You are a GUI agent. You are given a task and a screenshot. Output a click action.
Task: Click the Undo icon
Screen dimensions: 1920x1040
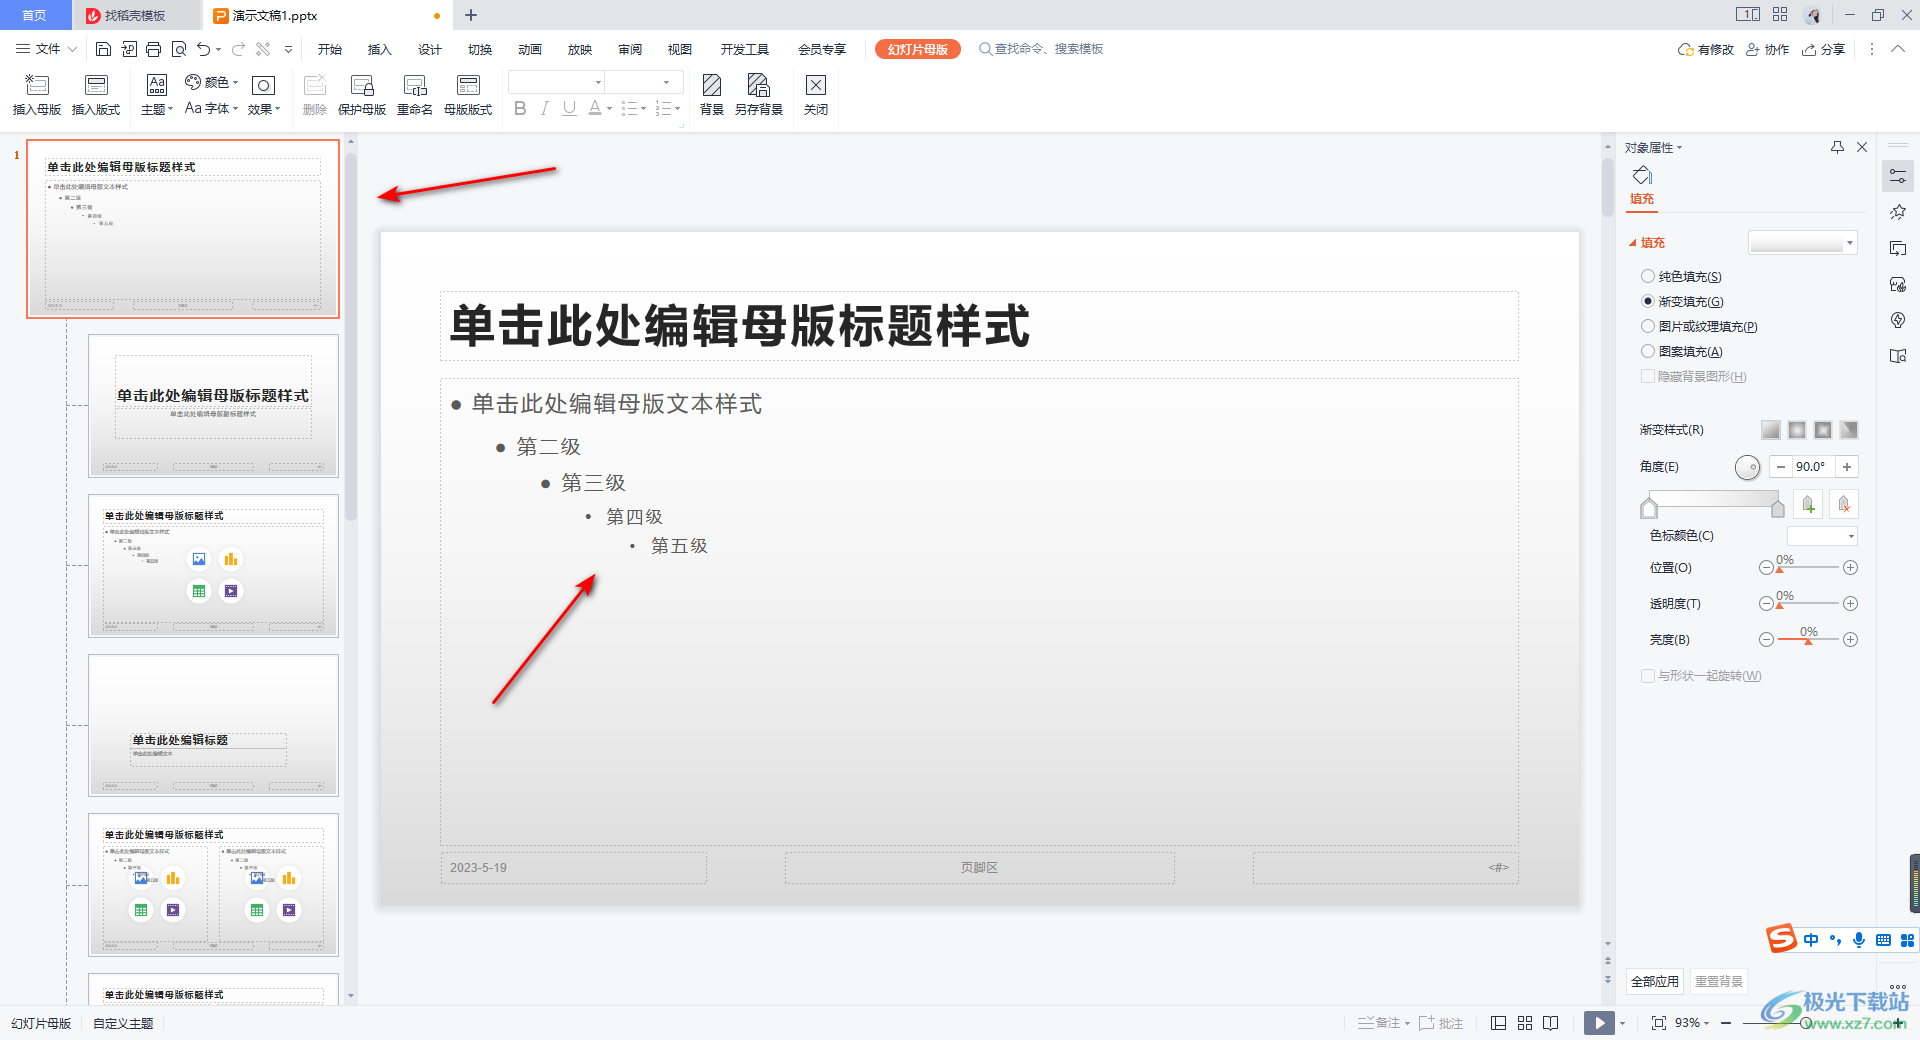(204, 49)
